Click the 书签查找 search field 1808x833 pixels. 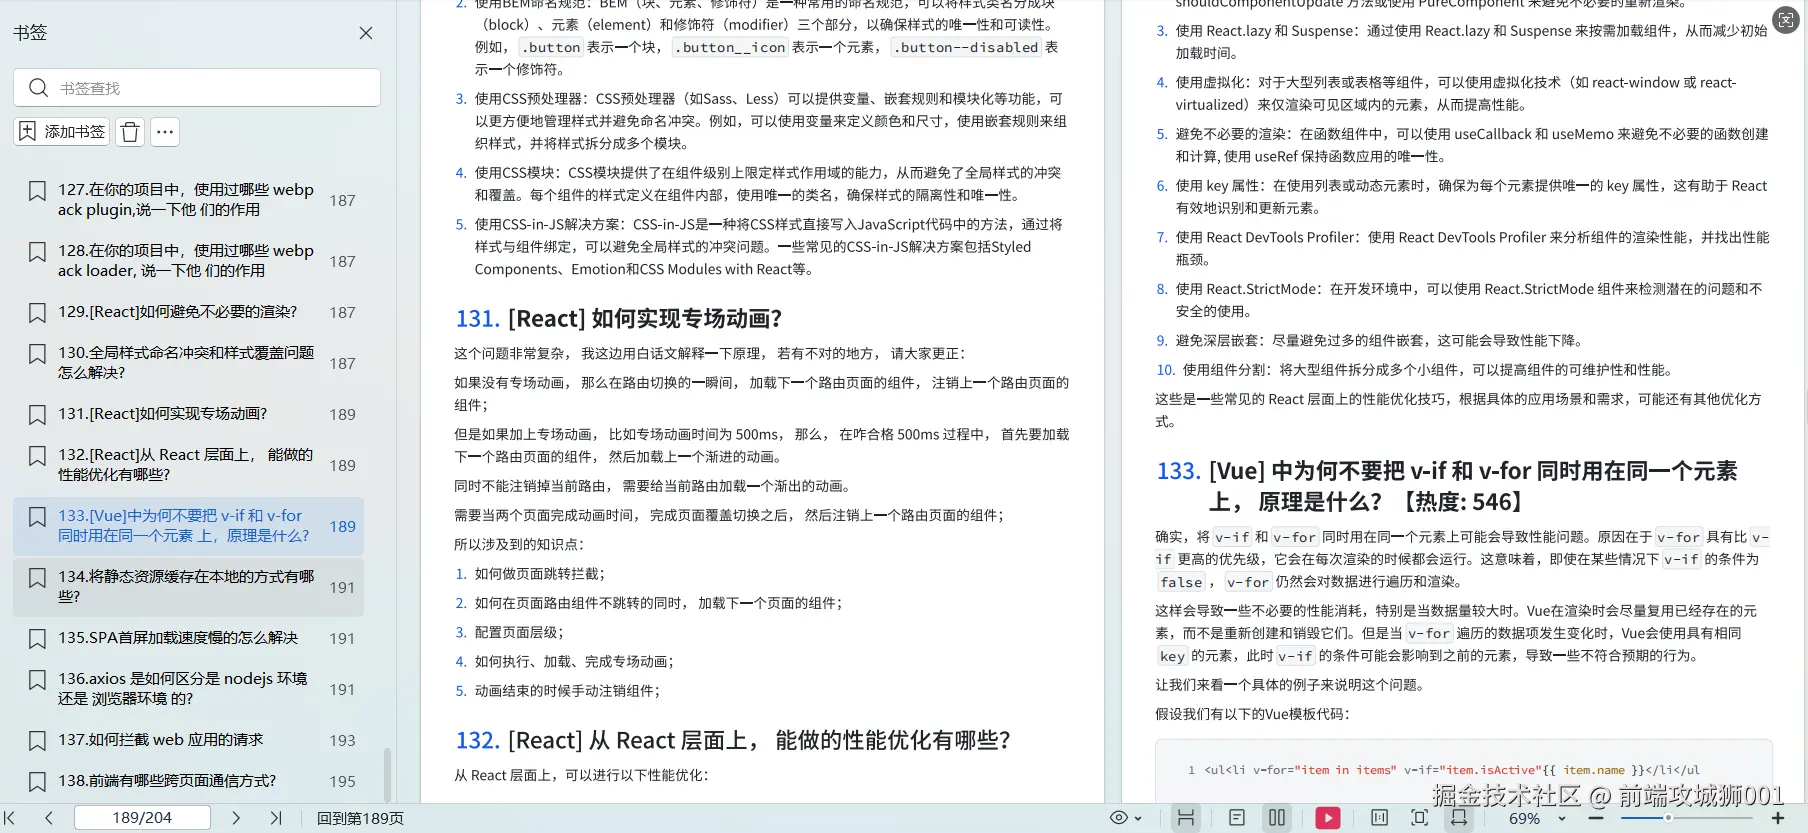pyautogui.click(x=197, y=88)
